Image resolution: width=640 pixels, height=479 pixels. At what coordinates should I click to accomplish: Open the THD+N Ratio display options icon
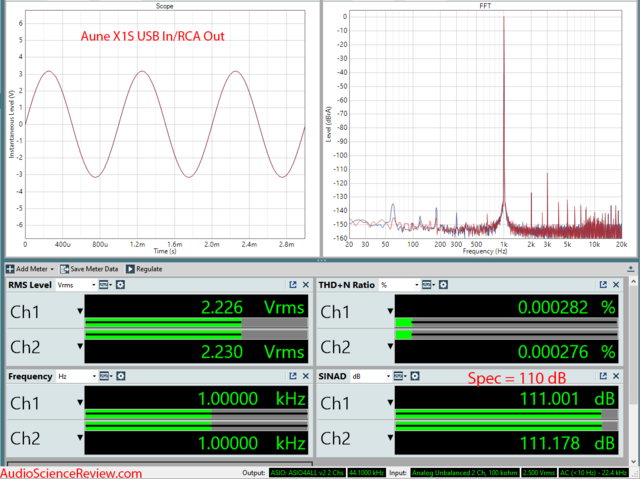pyautogui.click(x=428, y=285)
